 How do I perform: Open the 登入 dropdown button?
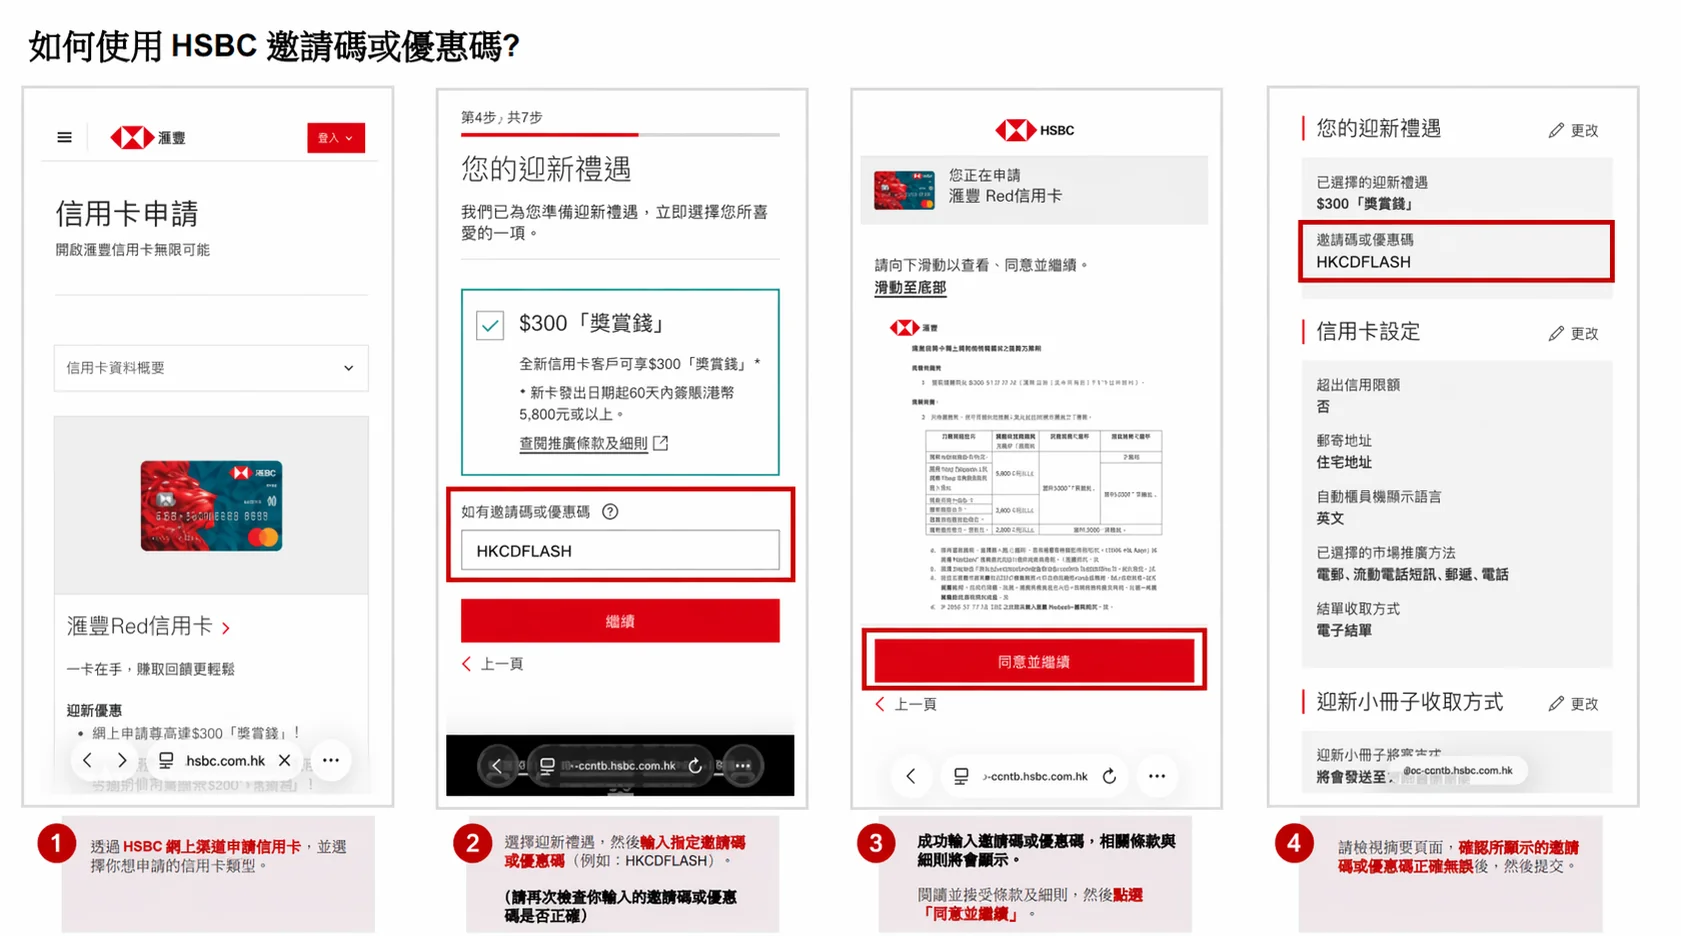[335, 138]
